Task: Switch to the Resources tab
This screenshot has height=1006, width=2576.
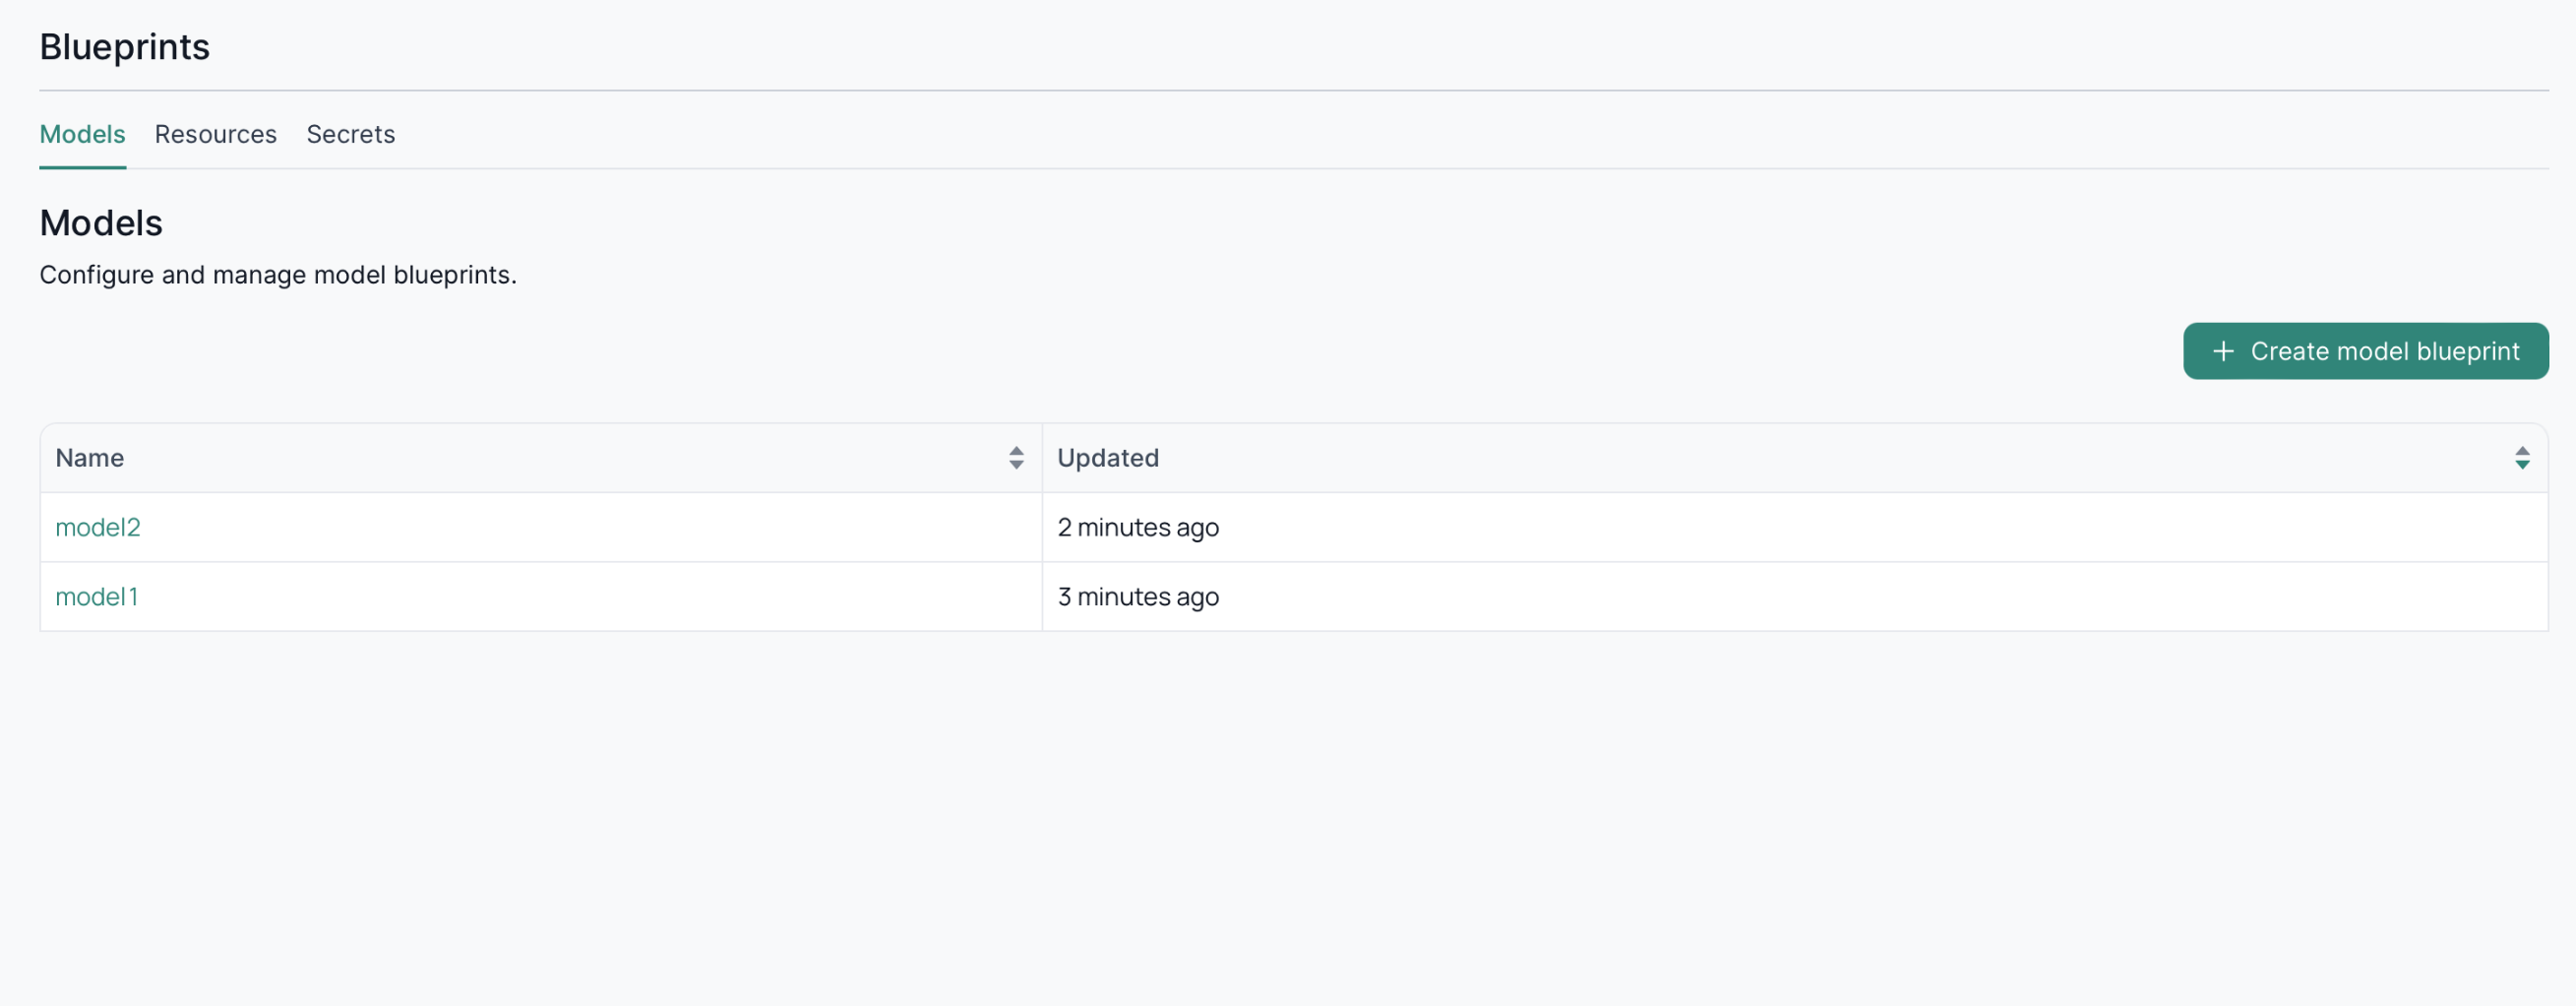Action: [215, 134]
